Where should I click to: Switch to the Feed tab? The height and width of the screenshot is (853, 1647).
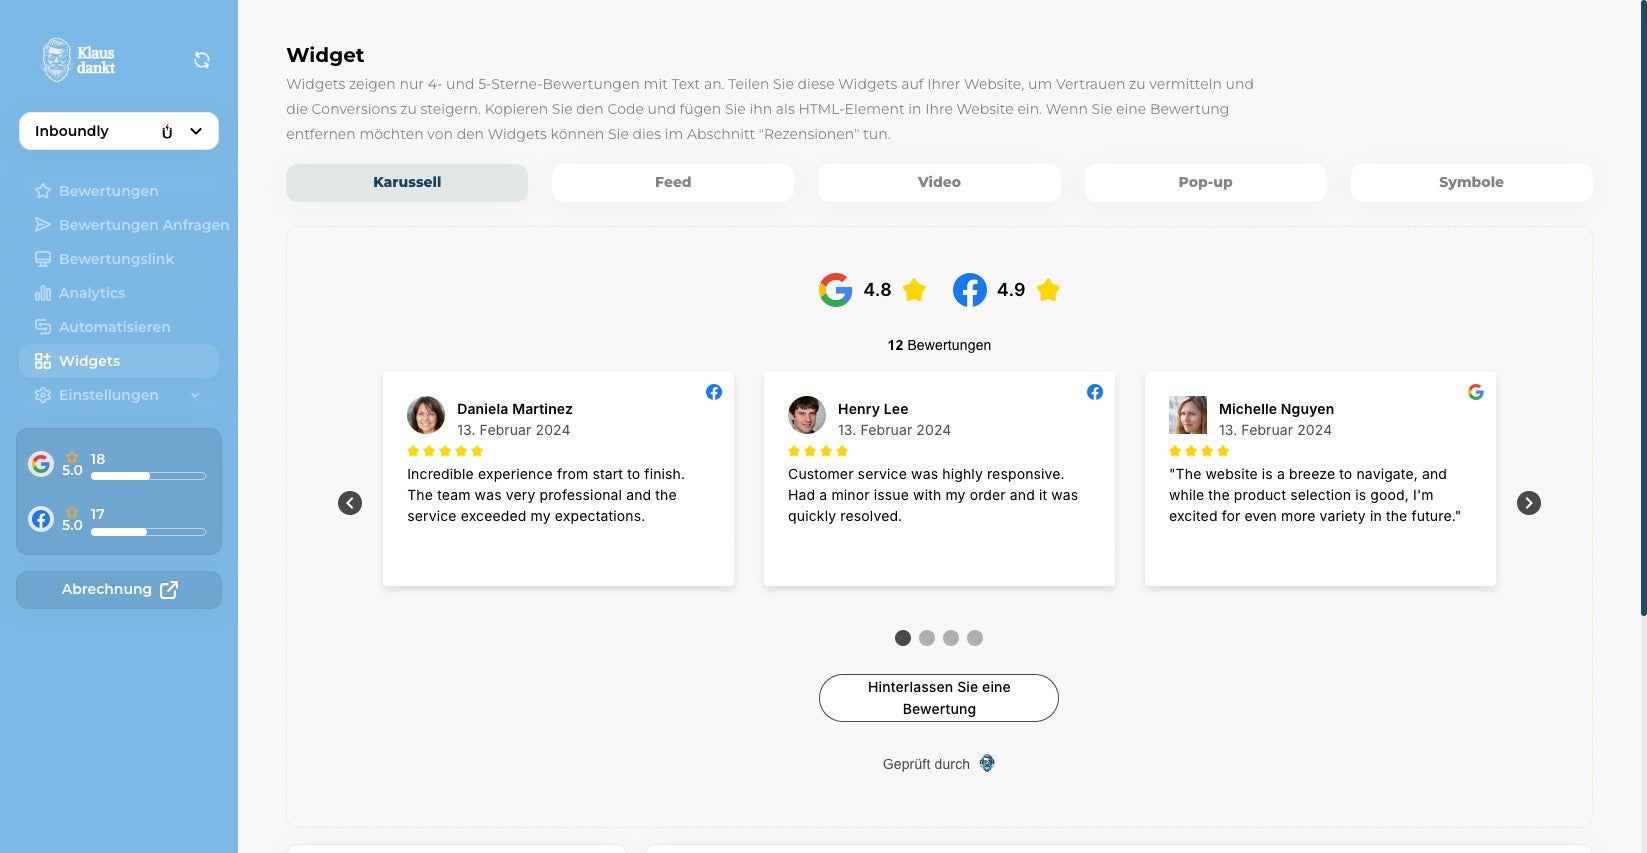point(673,183)
